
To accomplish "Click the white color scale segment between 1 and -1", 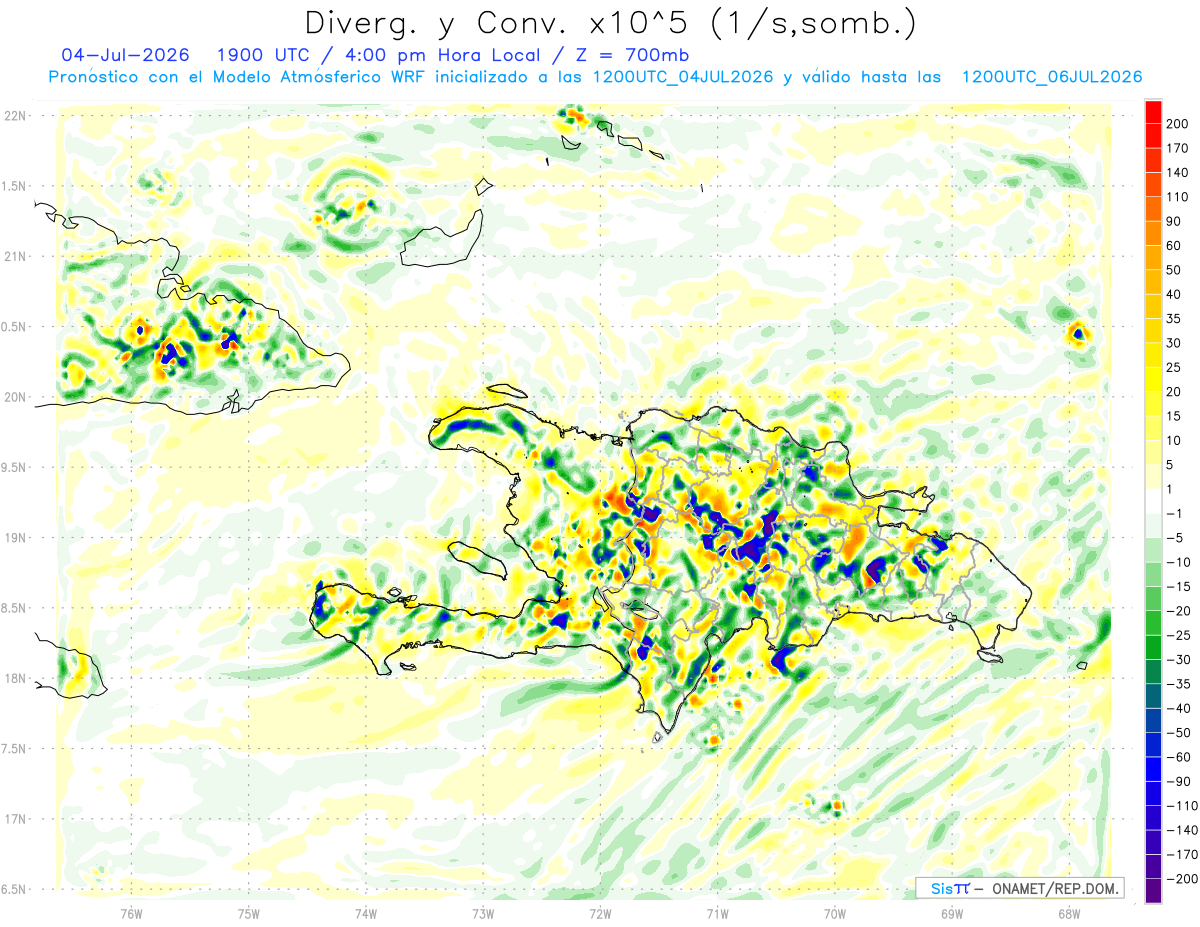I will coord(1153,501).
